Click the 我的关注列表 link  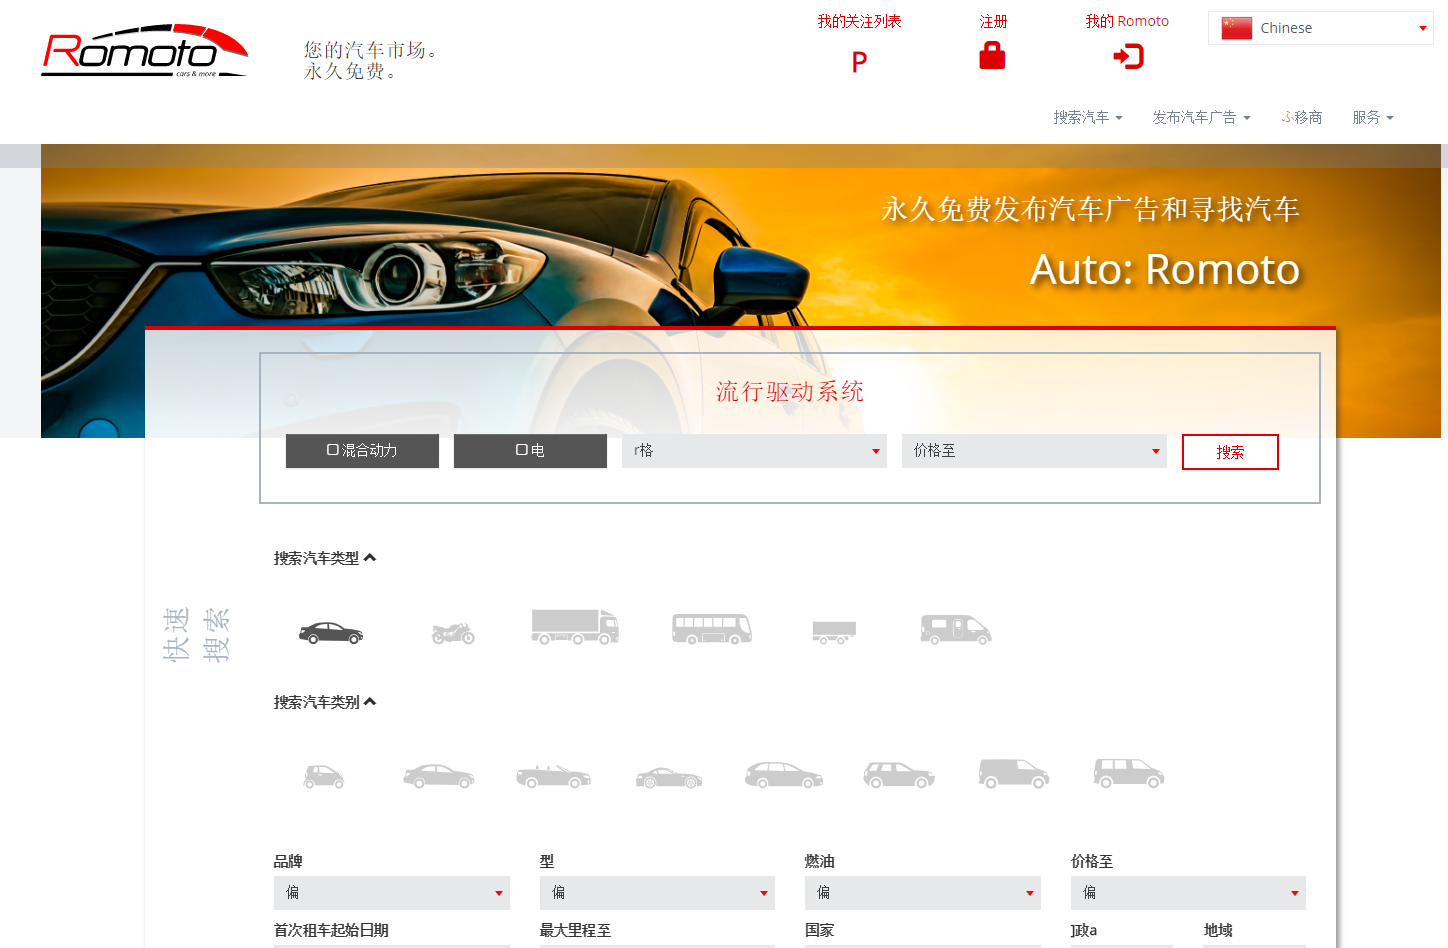coord(859,21)
